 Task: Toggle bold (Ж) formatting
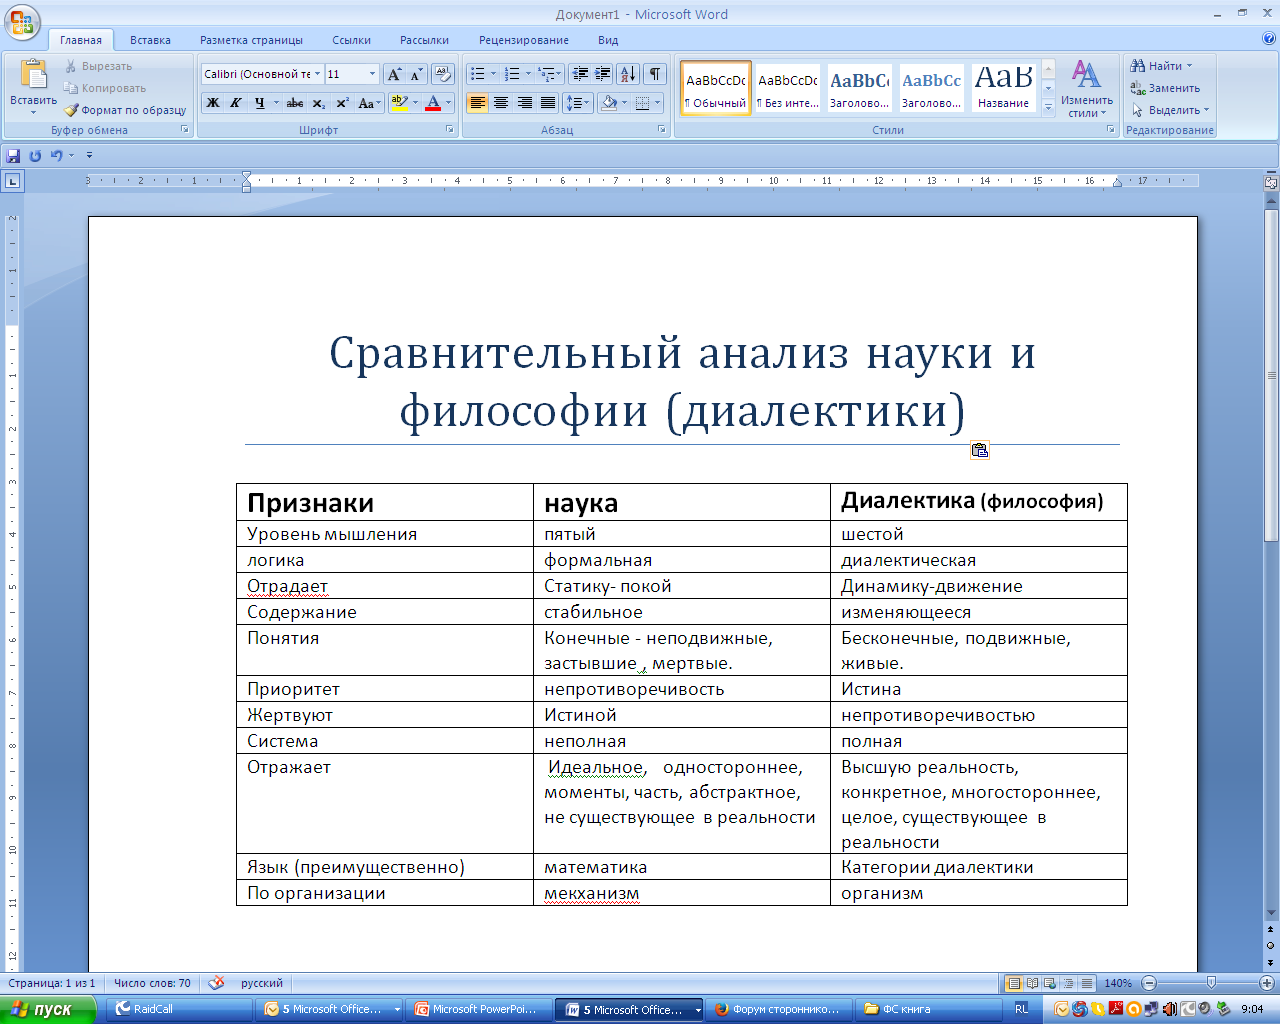[x=213, y=103]
